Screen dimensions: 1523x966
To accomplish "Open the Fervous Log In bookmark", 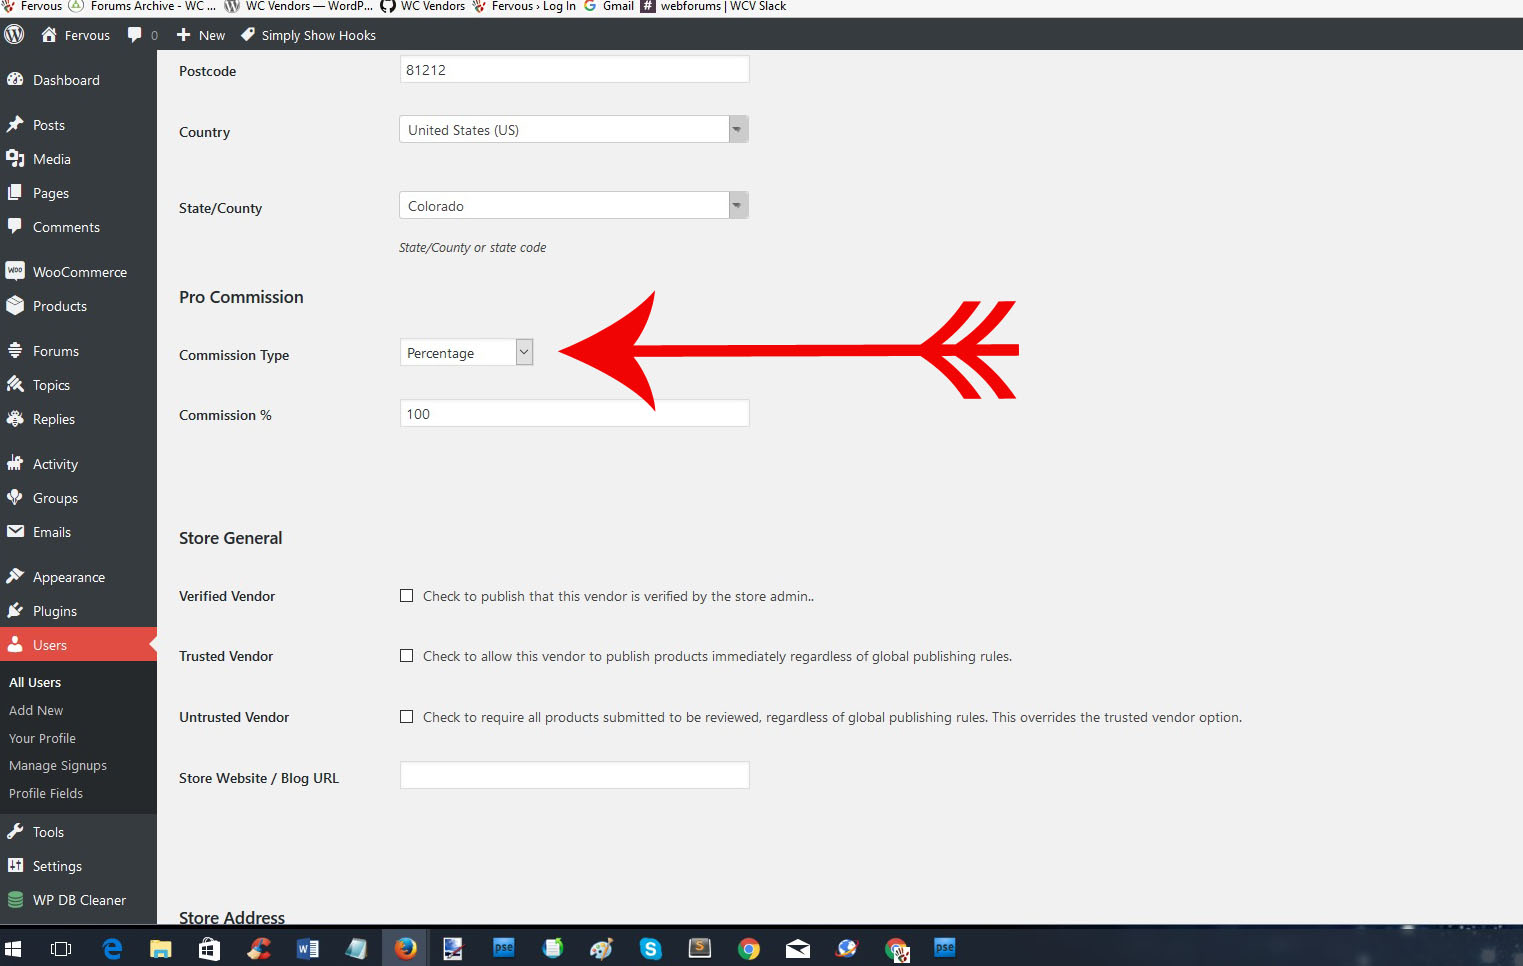I will coord(524,6).
